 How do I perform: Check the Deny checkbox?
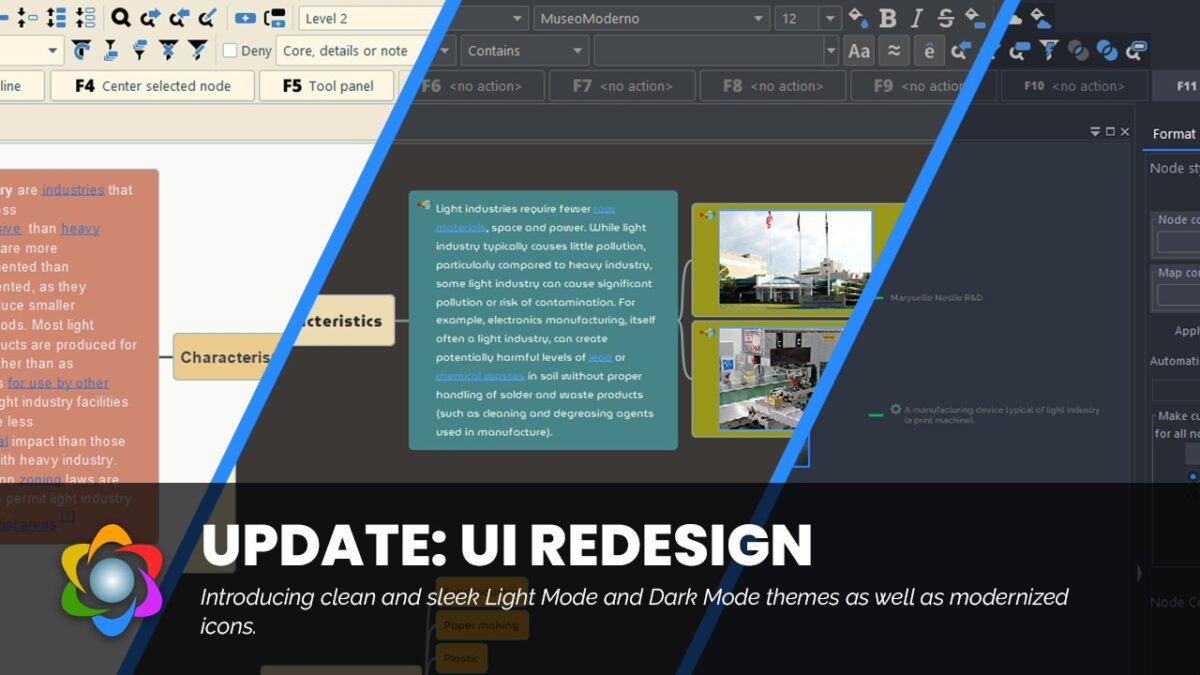(x=230, y=50)
